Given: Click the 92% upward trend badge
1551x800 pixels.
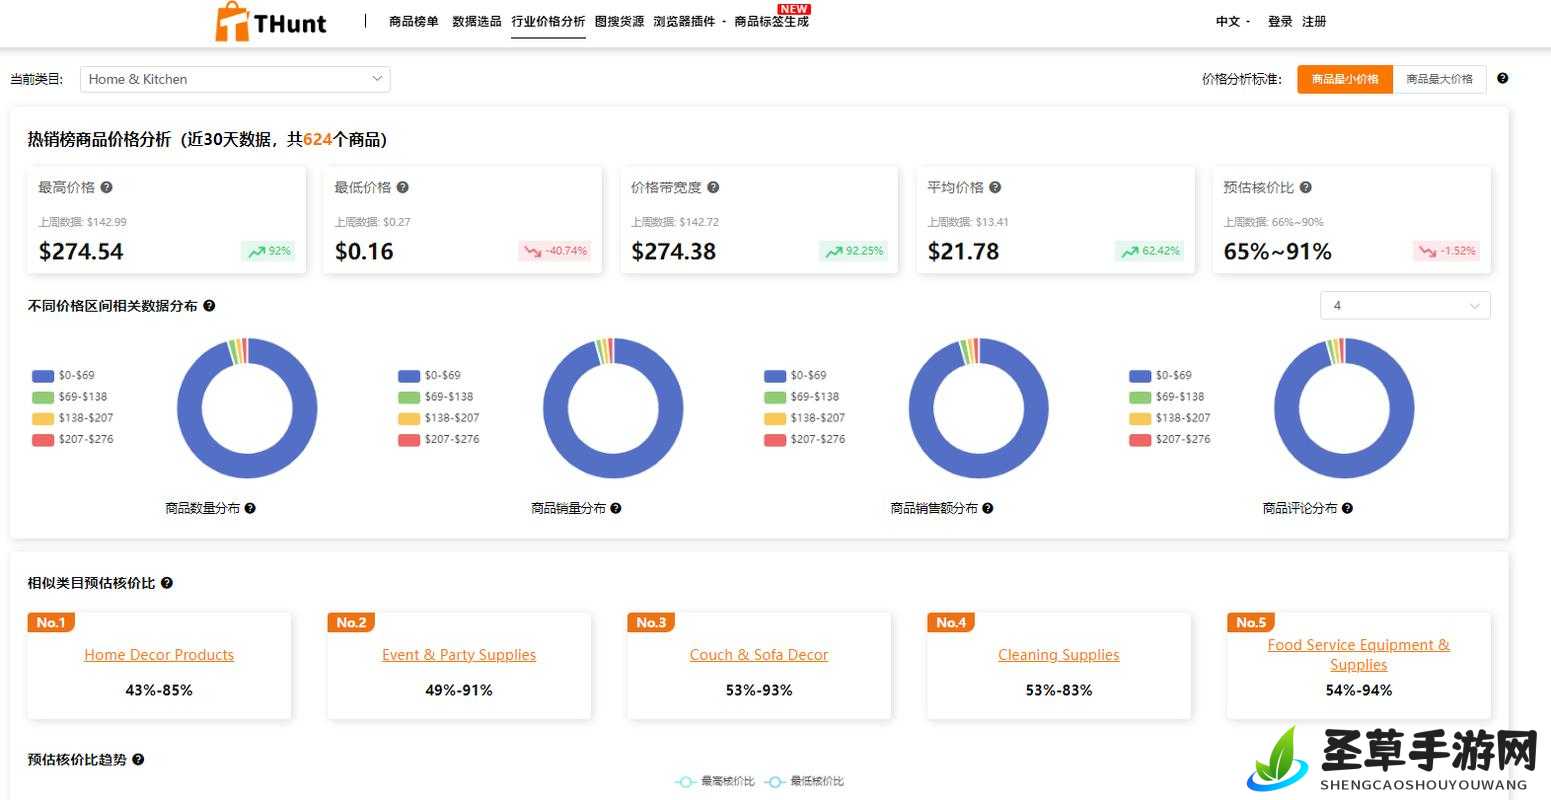Looking at the screenshot, I should 268,251.
